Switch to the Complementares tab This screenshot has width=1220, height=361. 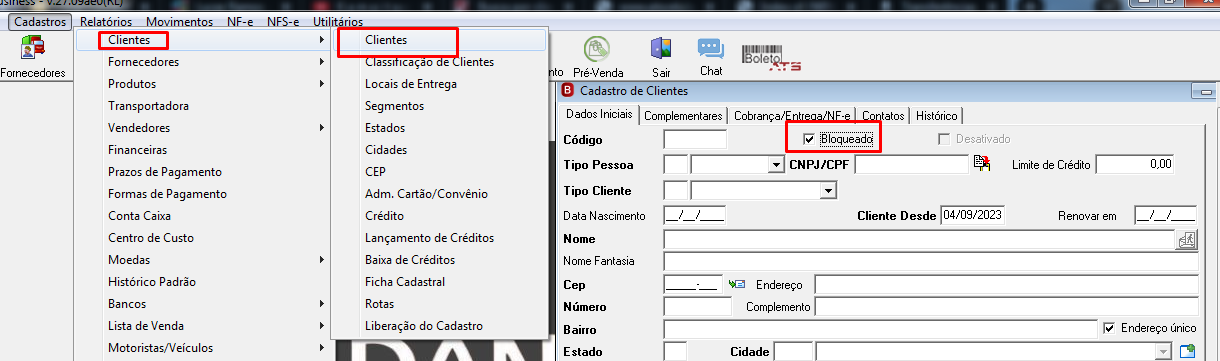click(683, 115)
